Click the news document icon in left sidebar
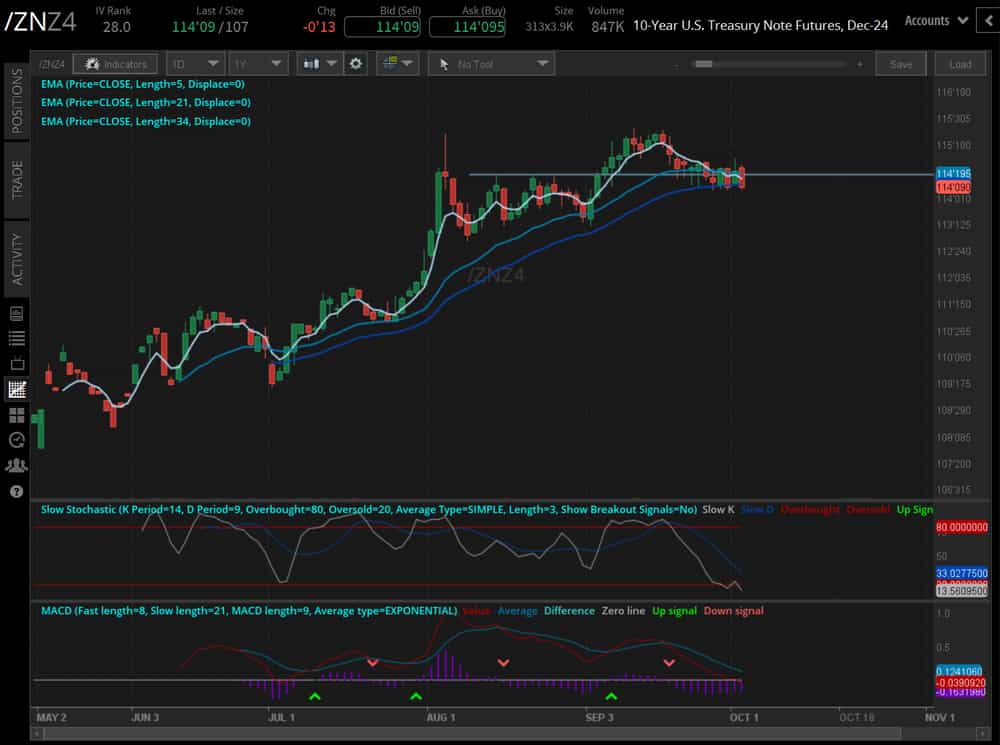Viewport: 1000px width, 745px height. [15, 311]
